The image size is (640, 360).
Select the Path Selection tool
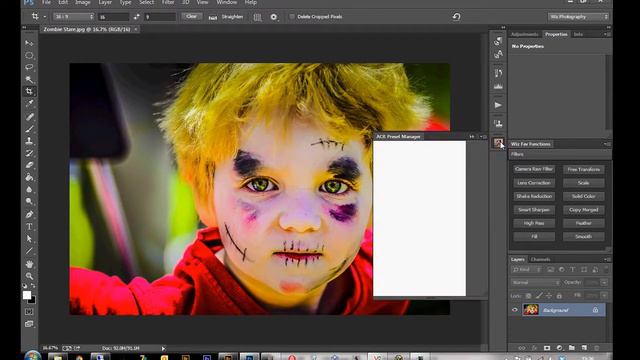pos(29,239)
